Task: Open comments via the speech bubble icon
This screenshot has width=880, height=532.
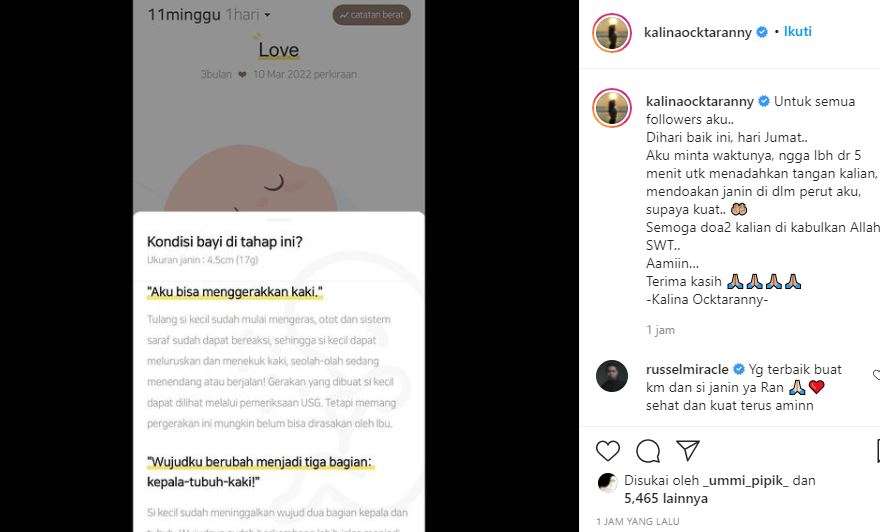Action: coord(648,451)
